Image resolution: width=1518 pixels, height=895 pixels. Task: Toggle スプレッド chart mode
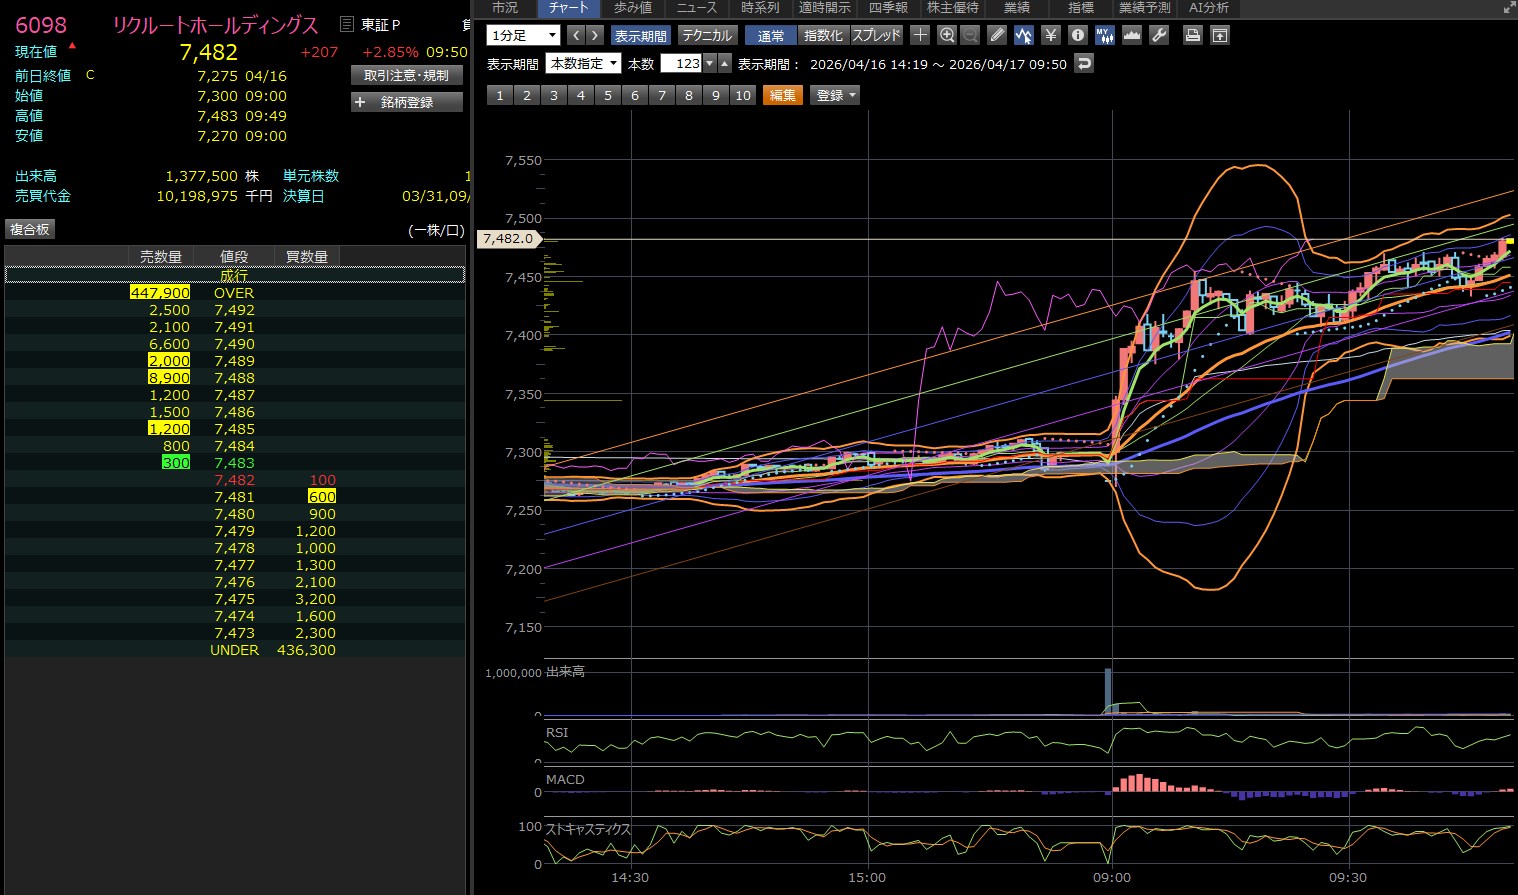click(x=877, y=35)
